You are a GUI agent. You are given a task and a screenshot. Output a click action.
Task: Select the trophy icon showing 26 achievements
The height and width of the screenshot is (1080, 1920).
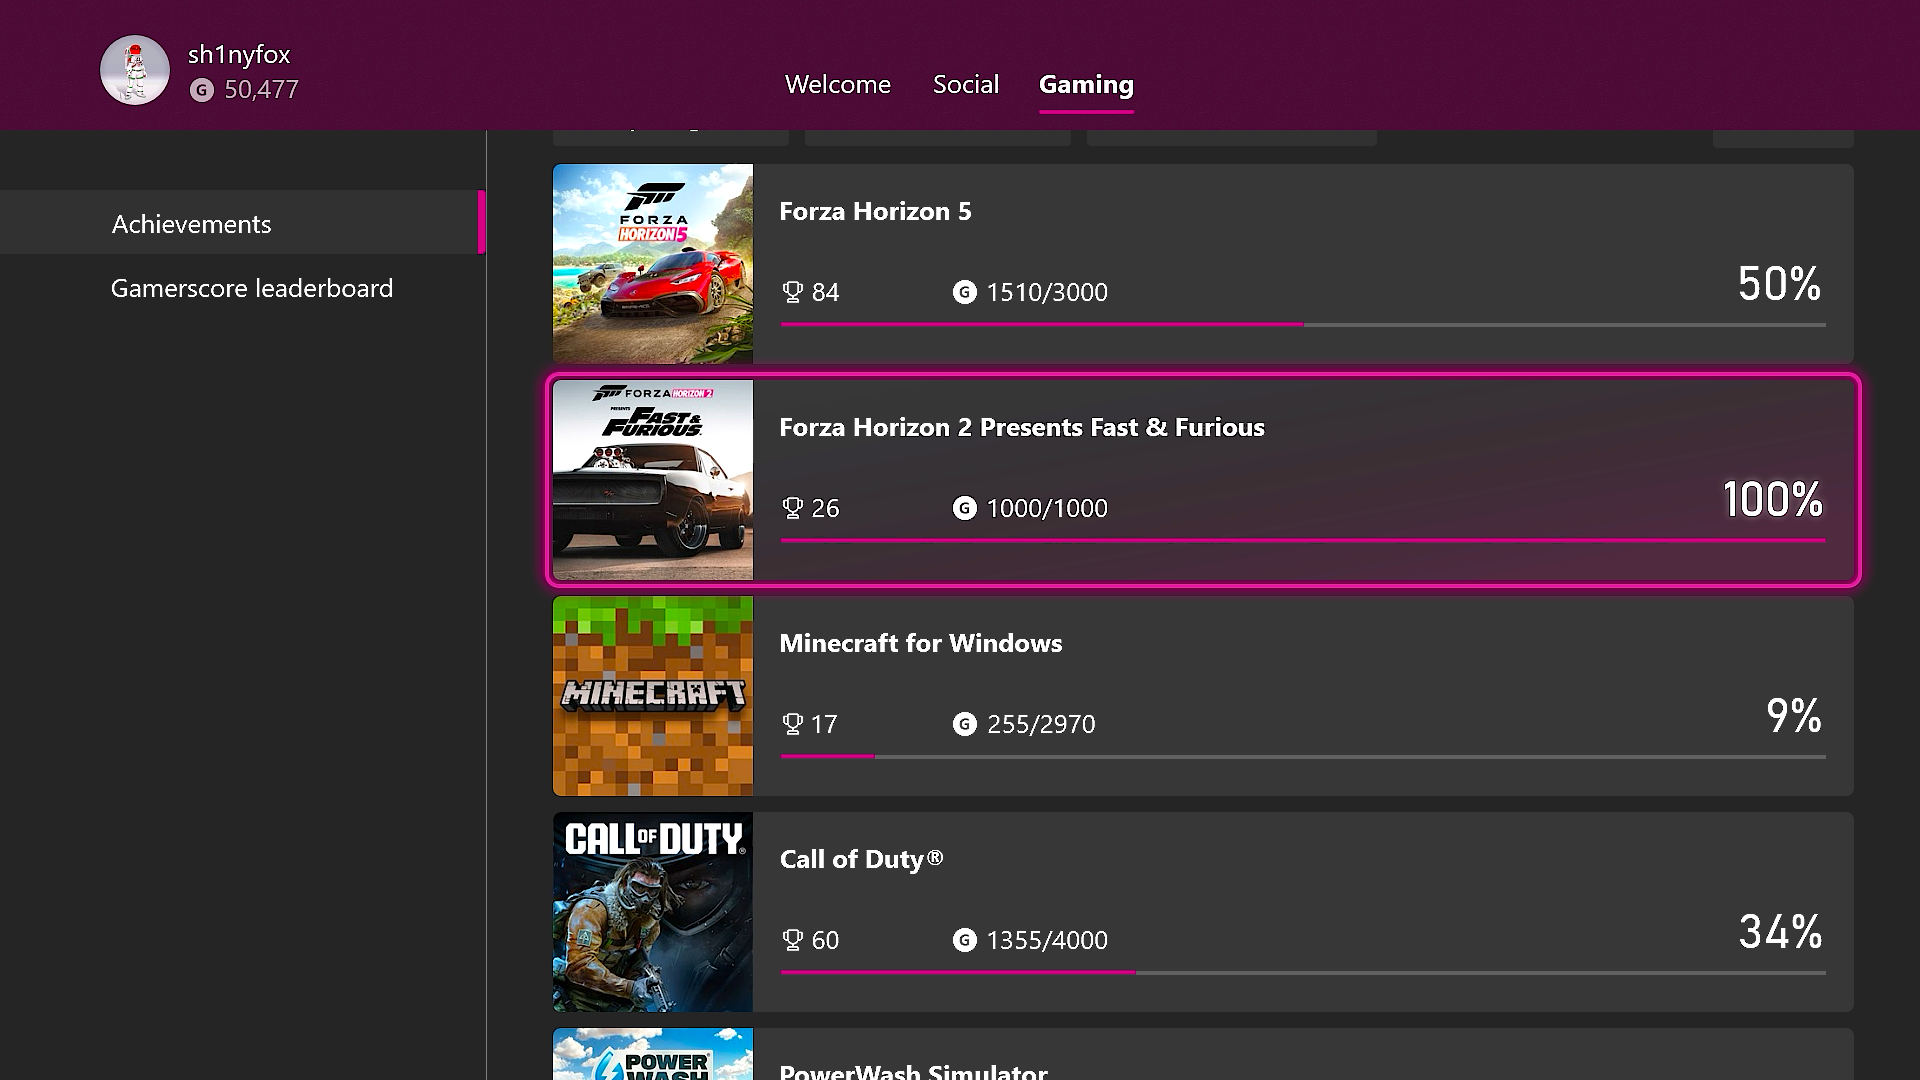(792, 507)
